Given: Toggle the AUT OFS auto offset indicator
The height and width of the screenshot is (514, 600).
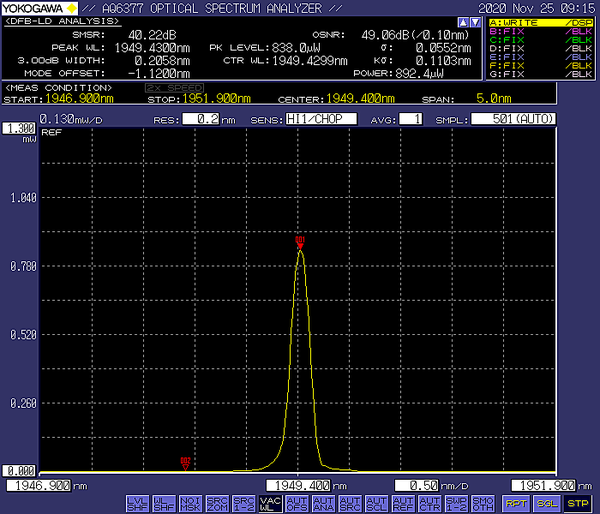Looking at the screenshot, I should pyautogui.click(x=296, y=502).
